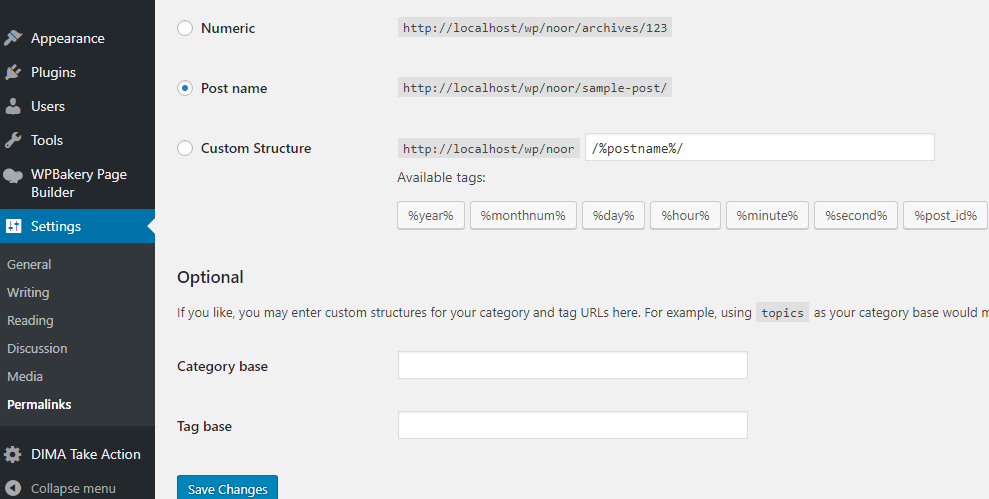Viewport: 989px width, 499px height.
Task: Click the Users person icon
Action: [13, 106]
